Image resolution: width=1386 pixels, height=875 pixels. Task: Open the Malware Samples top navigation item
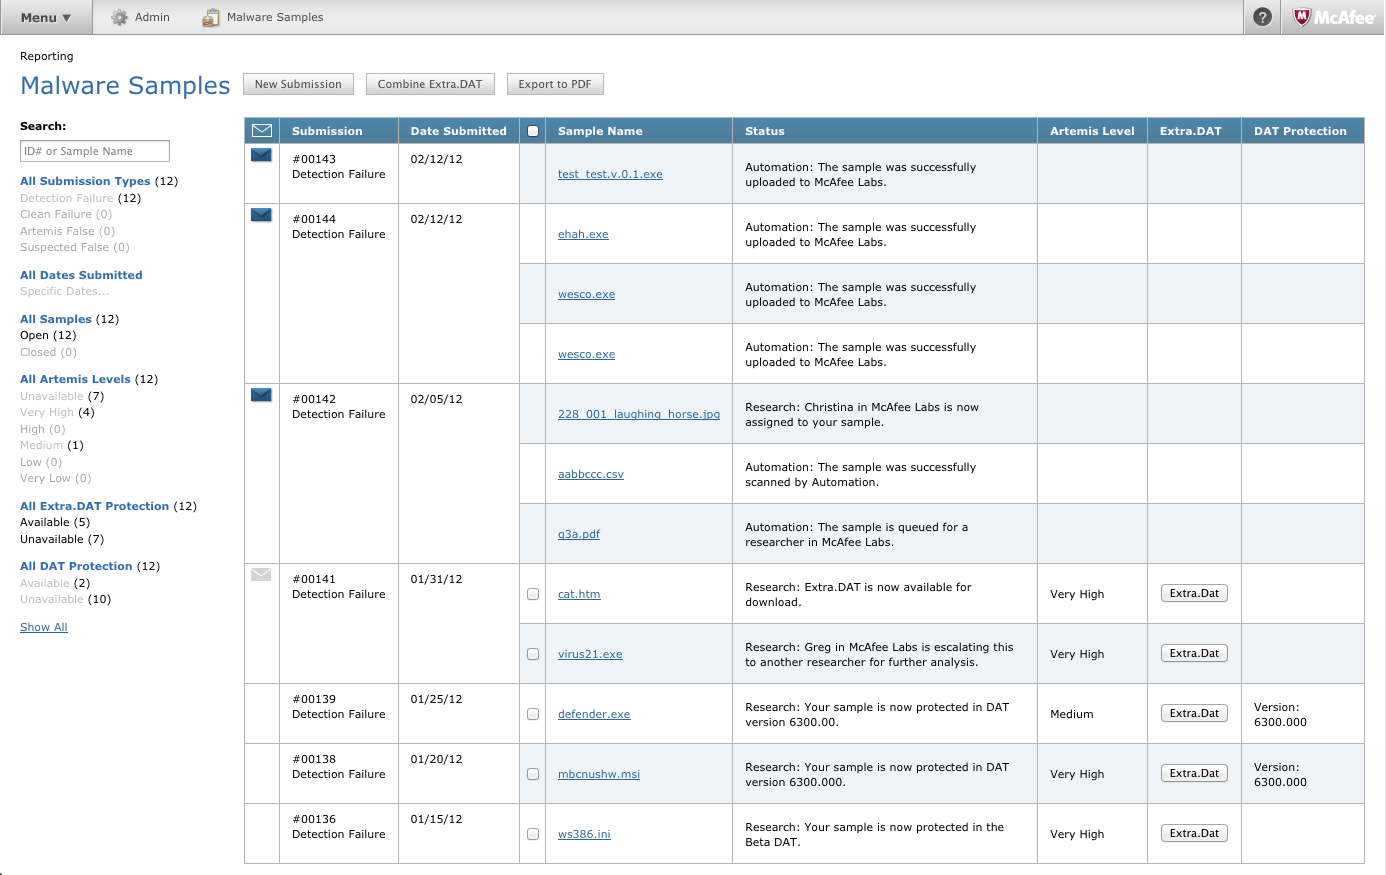(263, 17)
